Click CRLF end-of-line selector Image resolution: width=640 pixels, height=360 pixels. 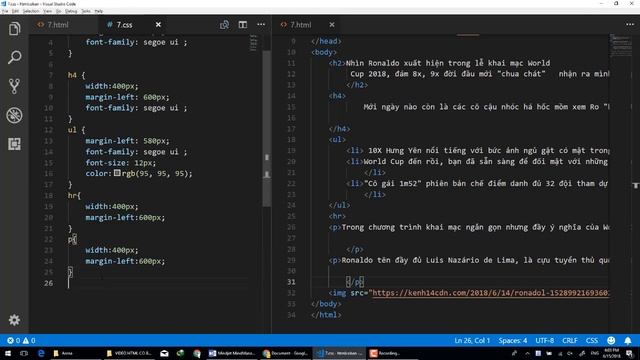pos(570,340)
